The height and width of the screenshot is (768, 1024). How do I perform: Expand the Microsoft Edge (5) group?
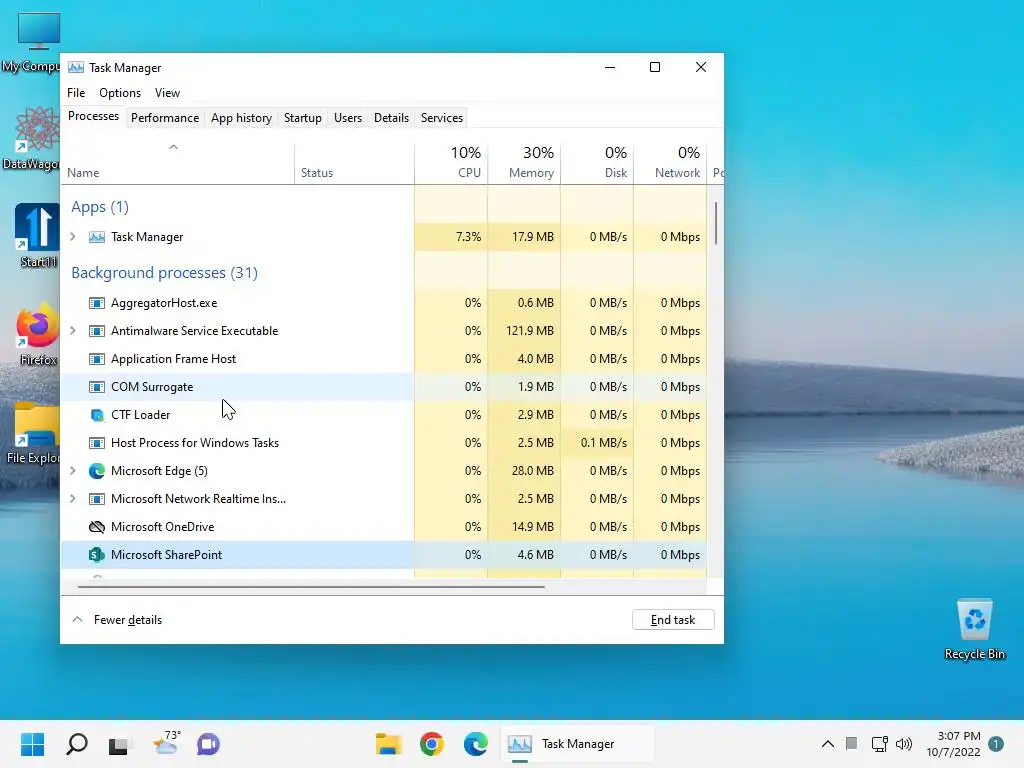(x=72, y=471)
